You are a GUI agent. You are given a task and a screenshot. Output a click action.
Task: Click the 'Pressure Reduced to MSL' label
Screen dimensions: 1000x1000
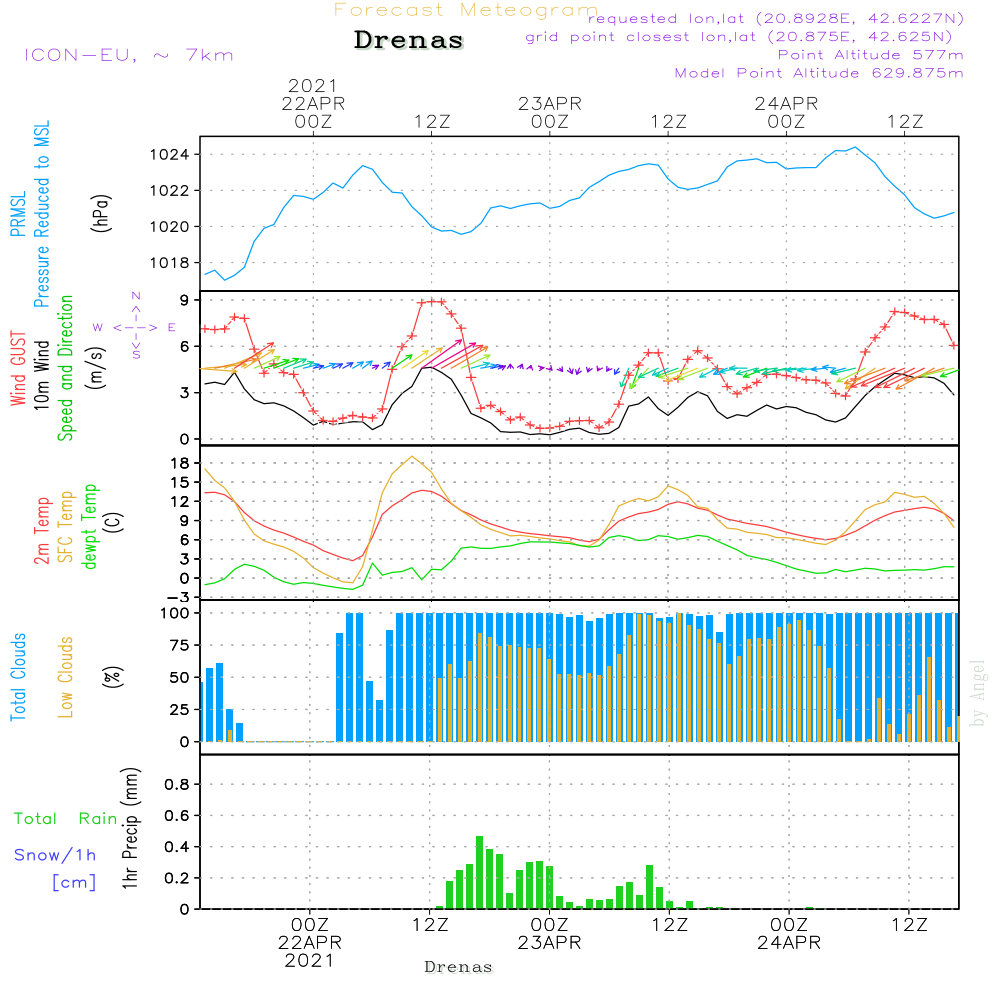coord(41,214)
